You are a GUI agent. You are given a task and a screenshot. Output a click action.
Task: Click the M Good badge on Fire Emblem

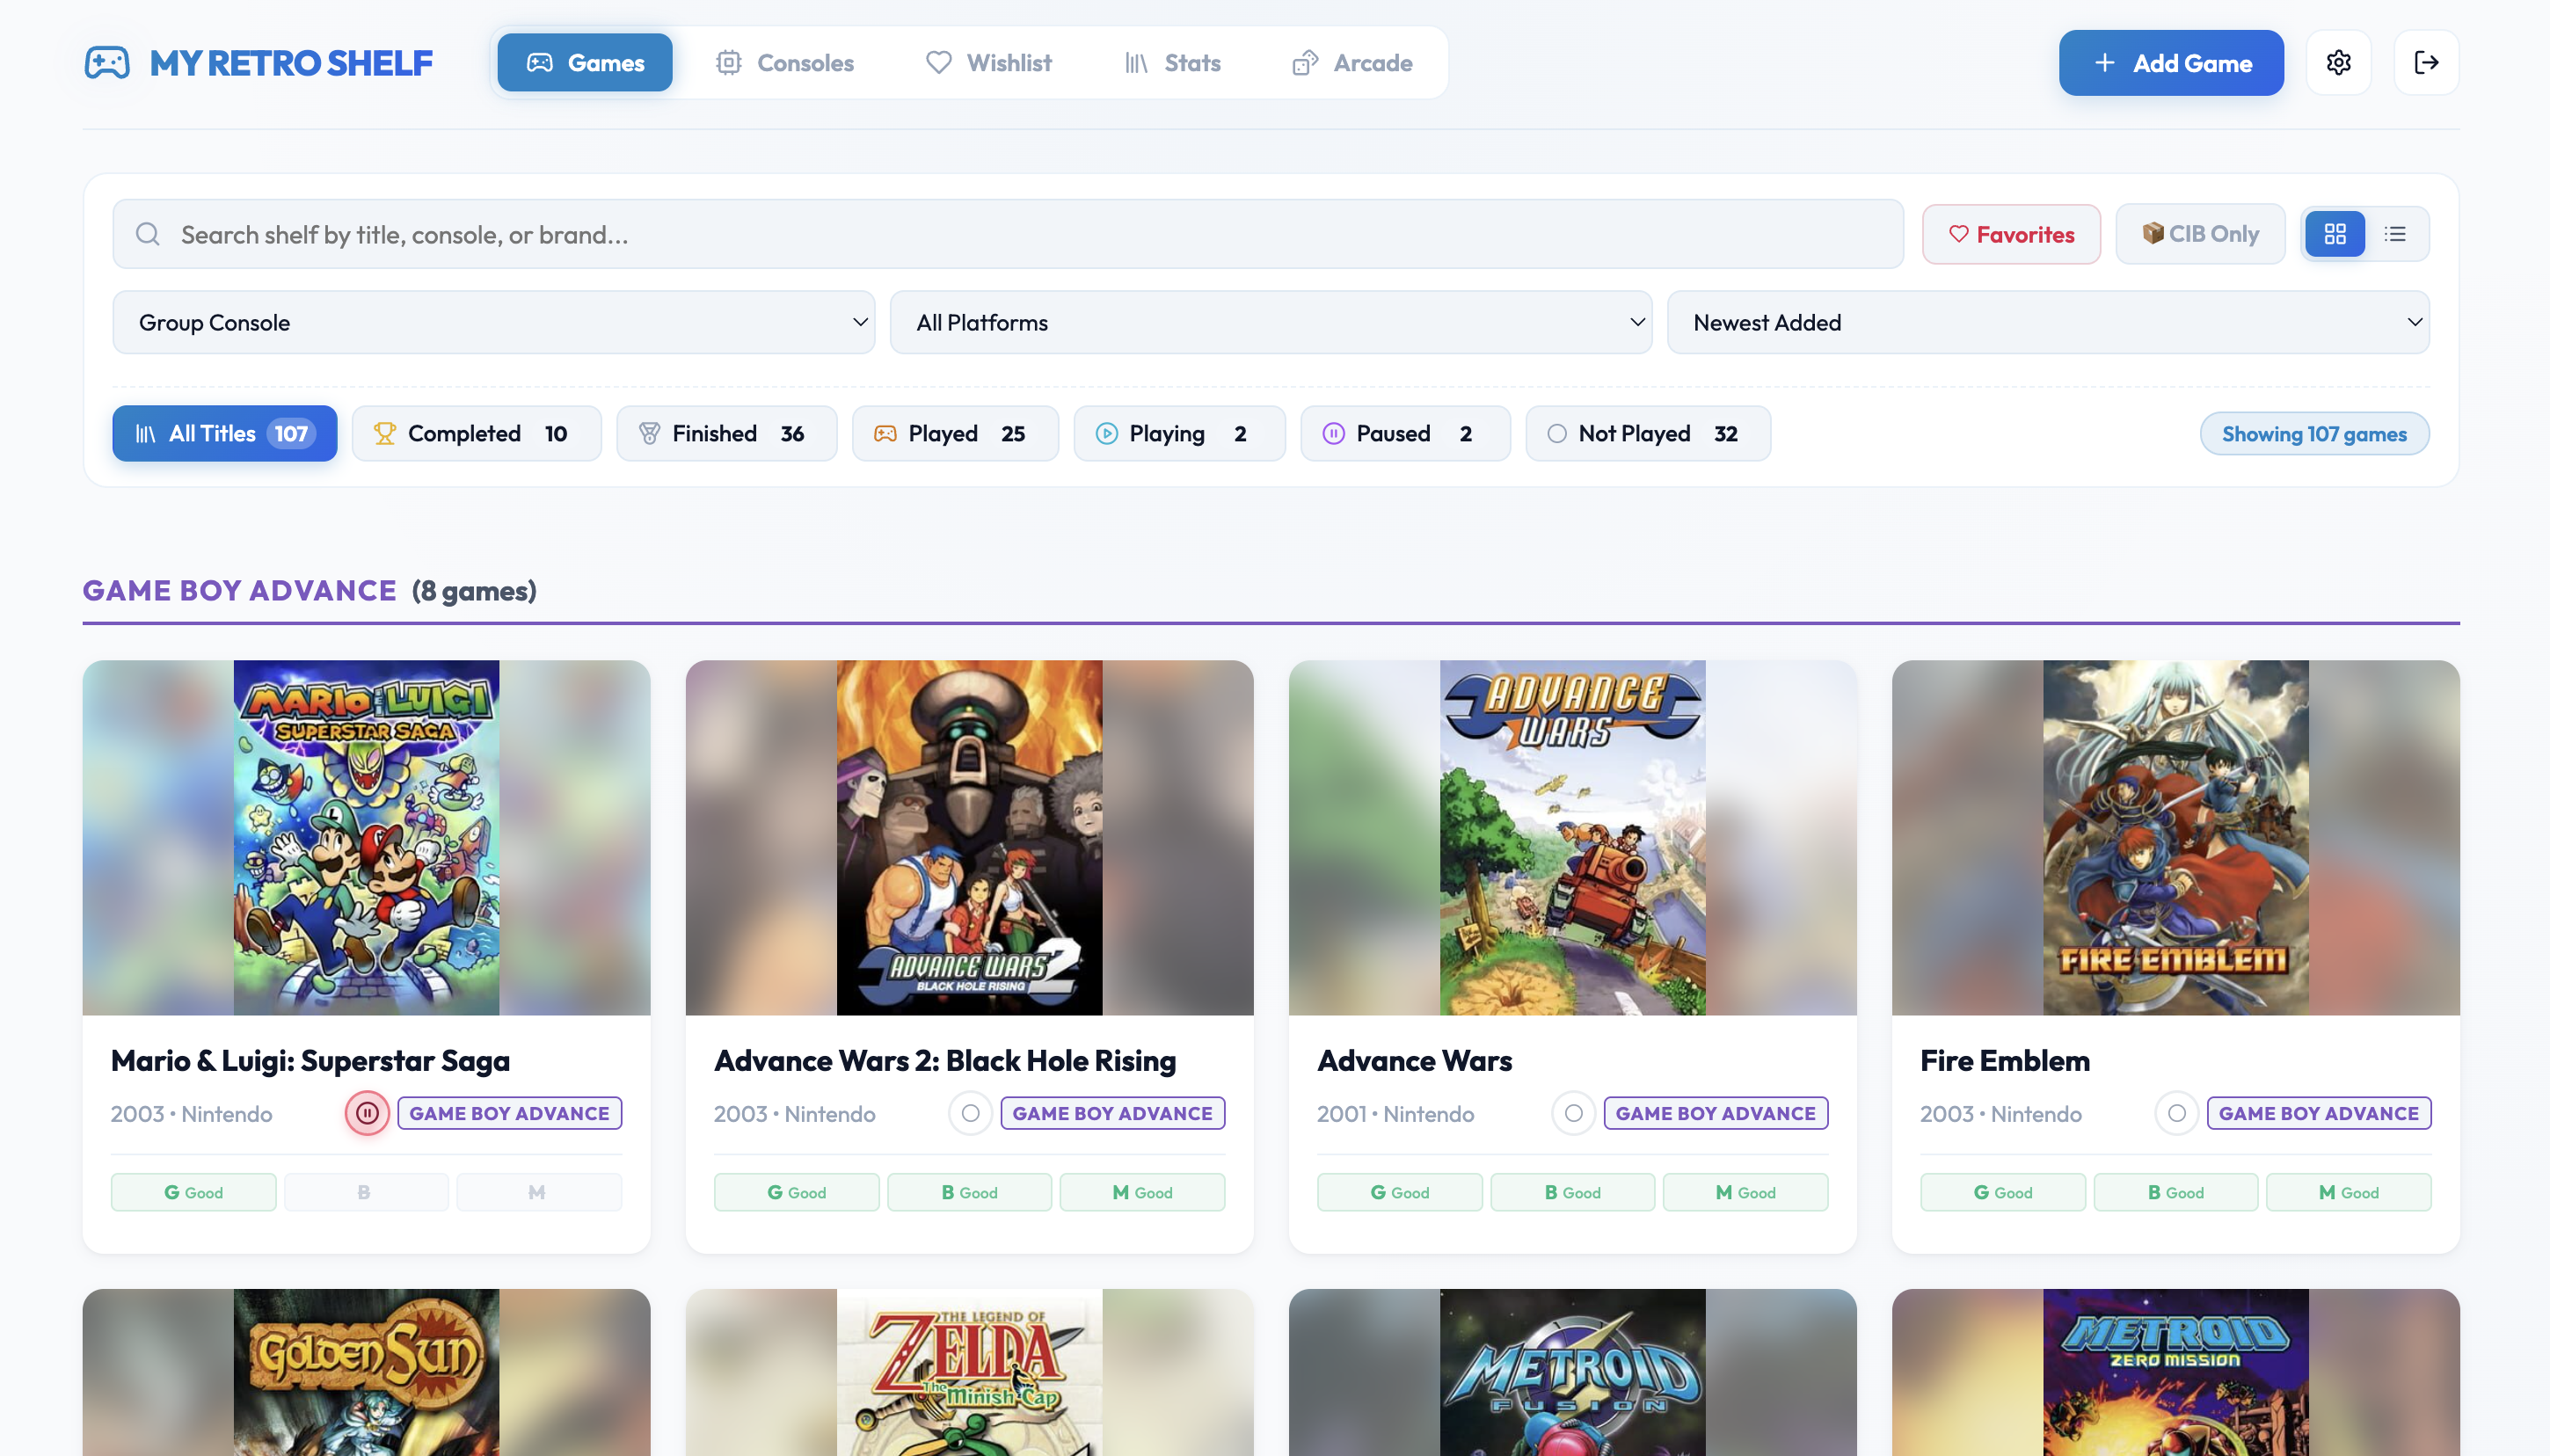(x=2348, y=1192)
